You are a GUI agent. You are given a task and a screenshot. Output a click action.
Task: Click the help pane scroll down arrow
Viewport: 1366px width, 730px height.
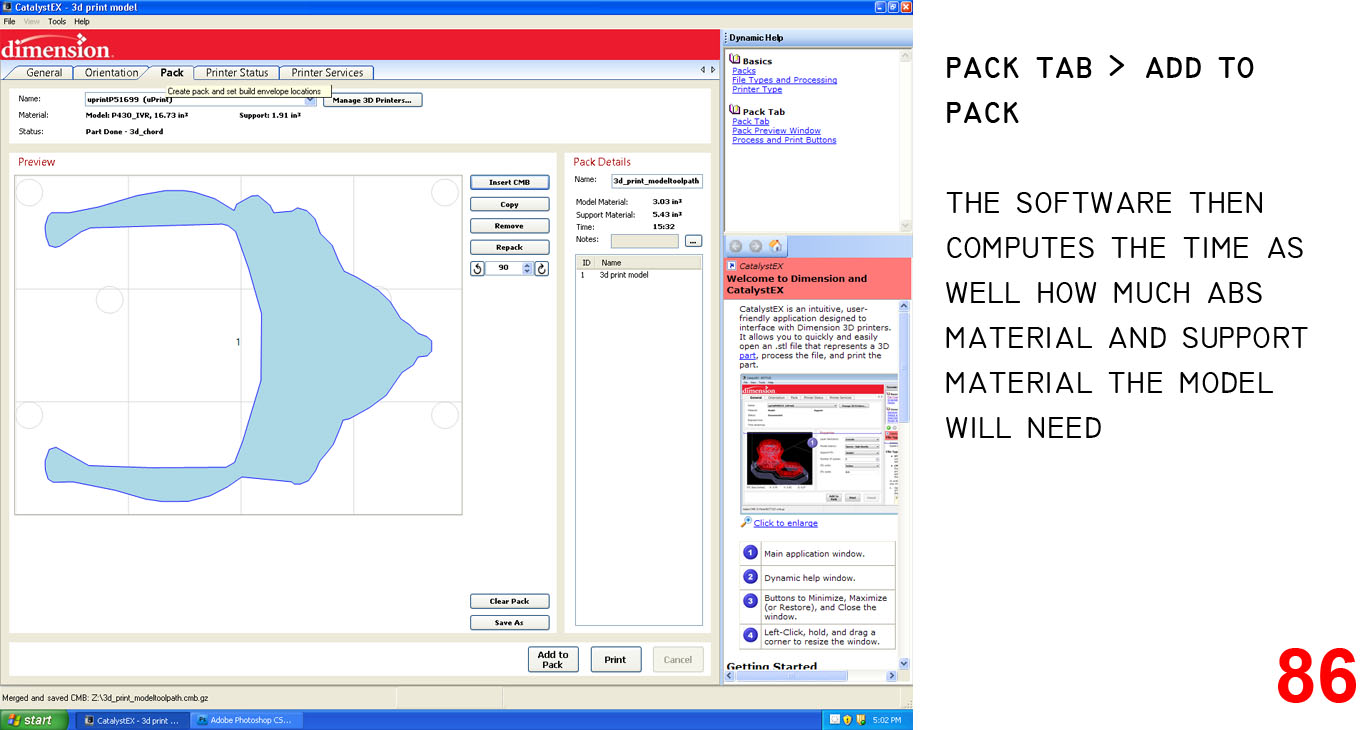[x=904, y=663]
